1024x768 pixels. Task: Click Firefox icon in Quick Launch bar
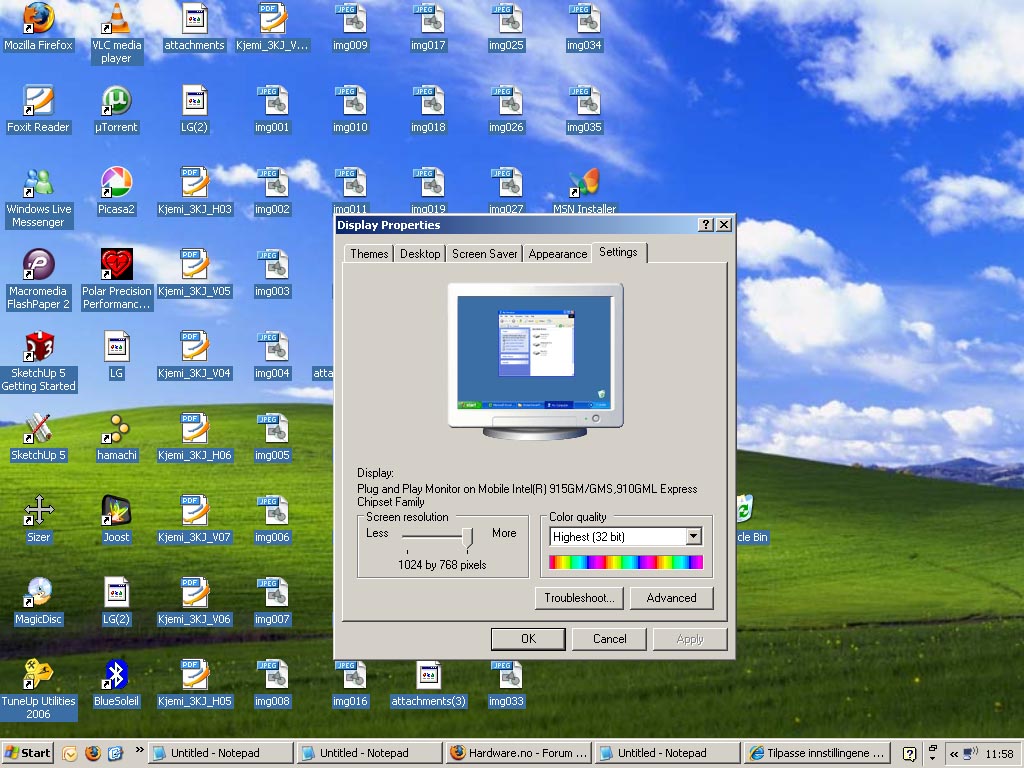[x=93, y=753]
